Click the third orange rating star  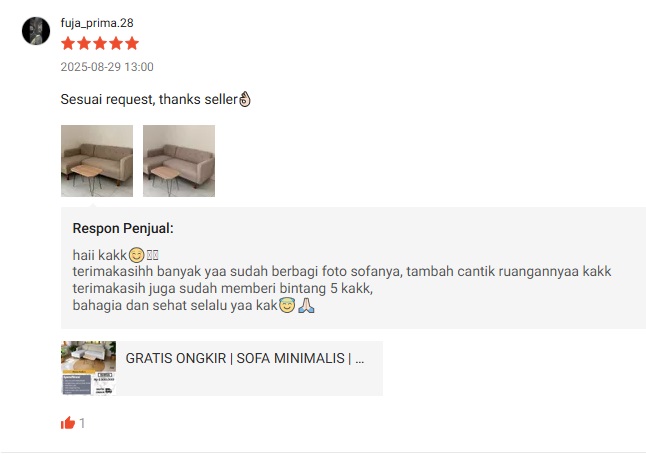click(x=100, y=43)
